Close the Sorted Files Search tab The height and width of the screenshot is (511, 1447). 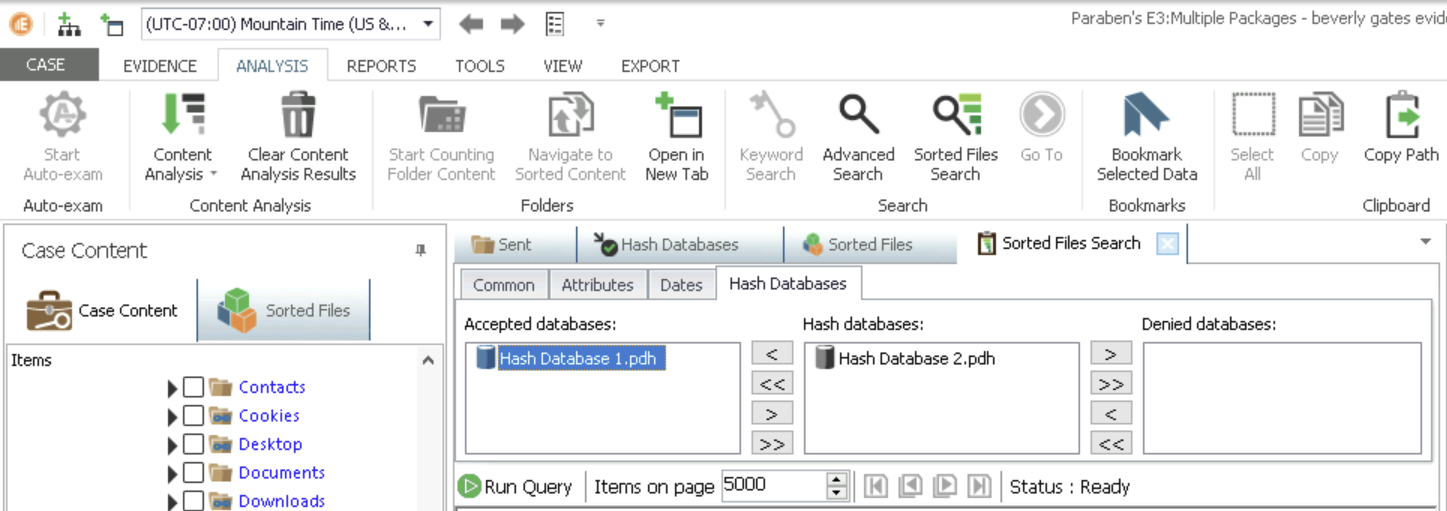coord(1167,243)
